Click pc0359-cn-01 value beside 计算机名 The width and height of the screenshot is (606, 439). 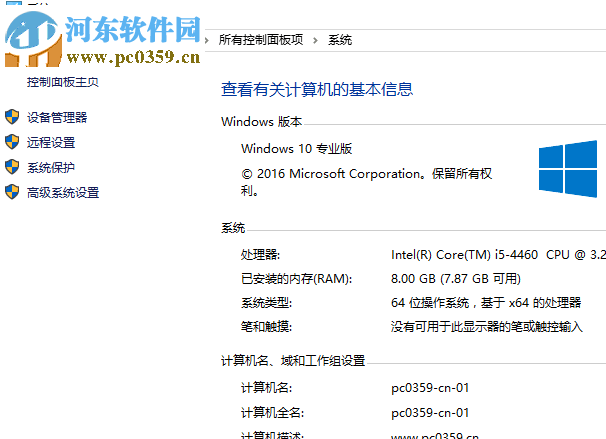[x=430, y=388]
